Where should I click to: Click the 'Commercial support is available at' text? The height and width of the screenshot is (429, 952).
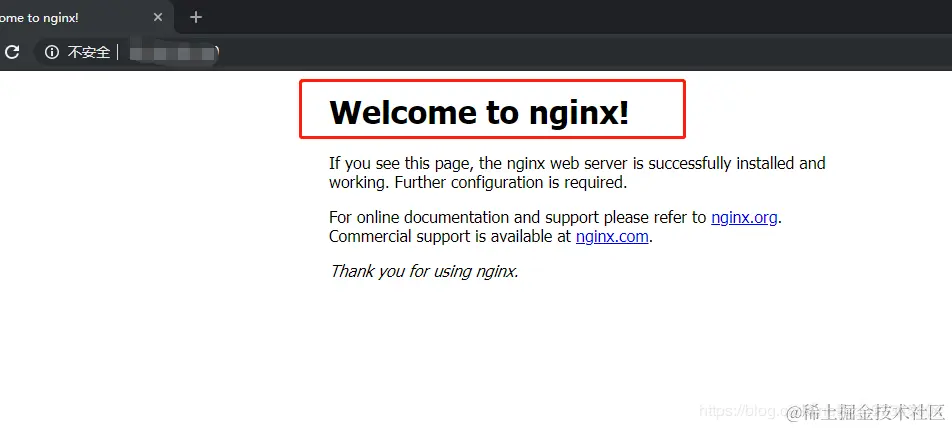[x=450, y=236]
